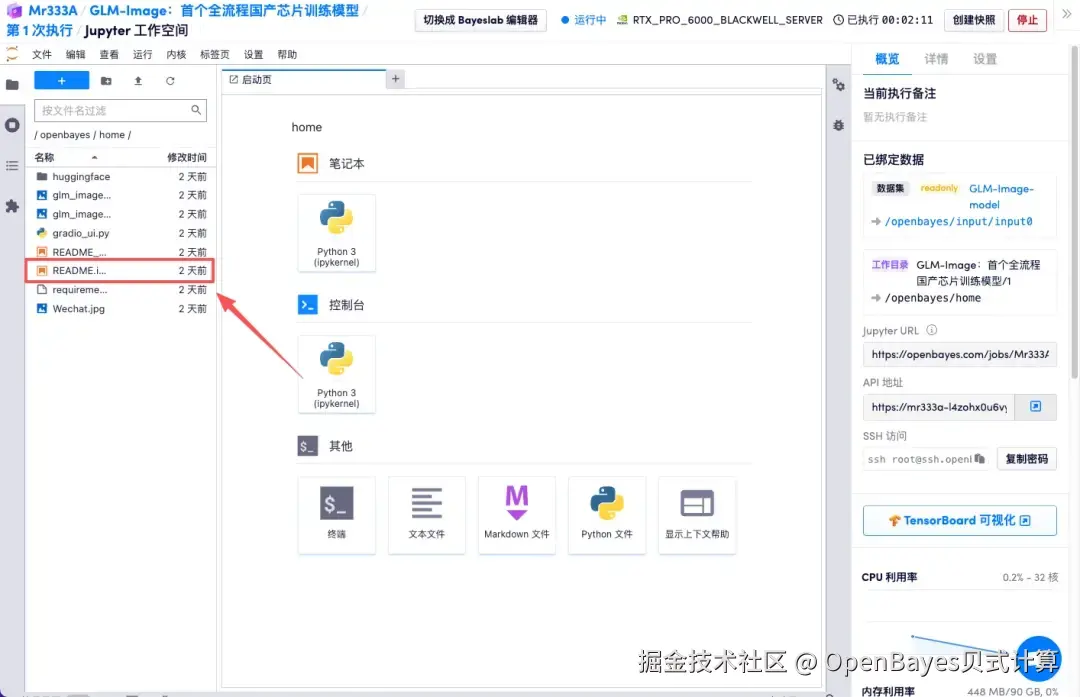
Task: Open 显示上下文帮助 contextual help card
Action: coord(697,515)
